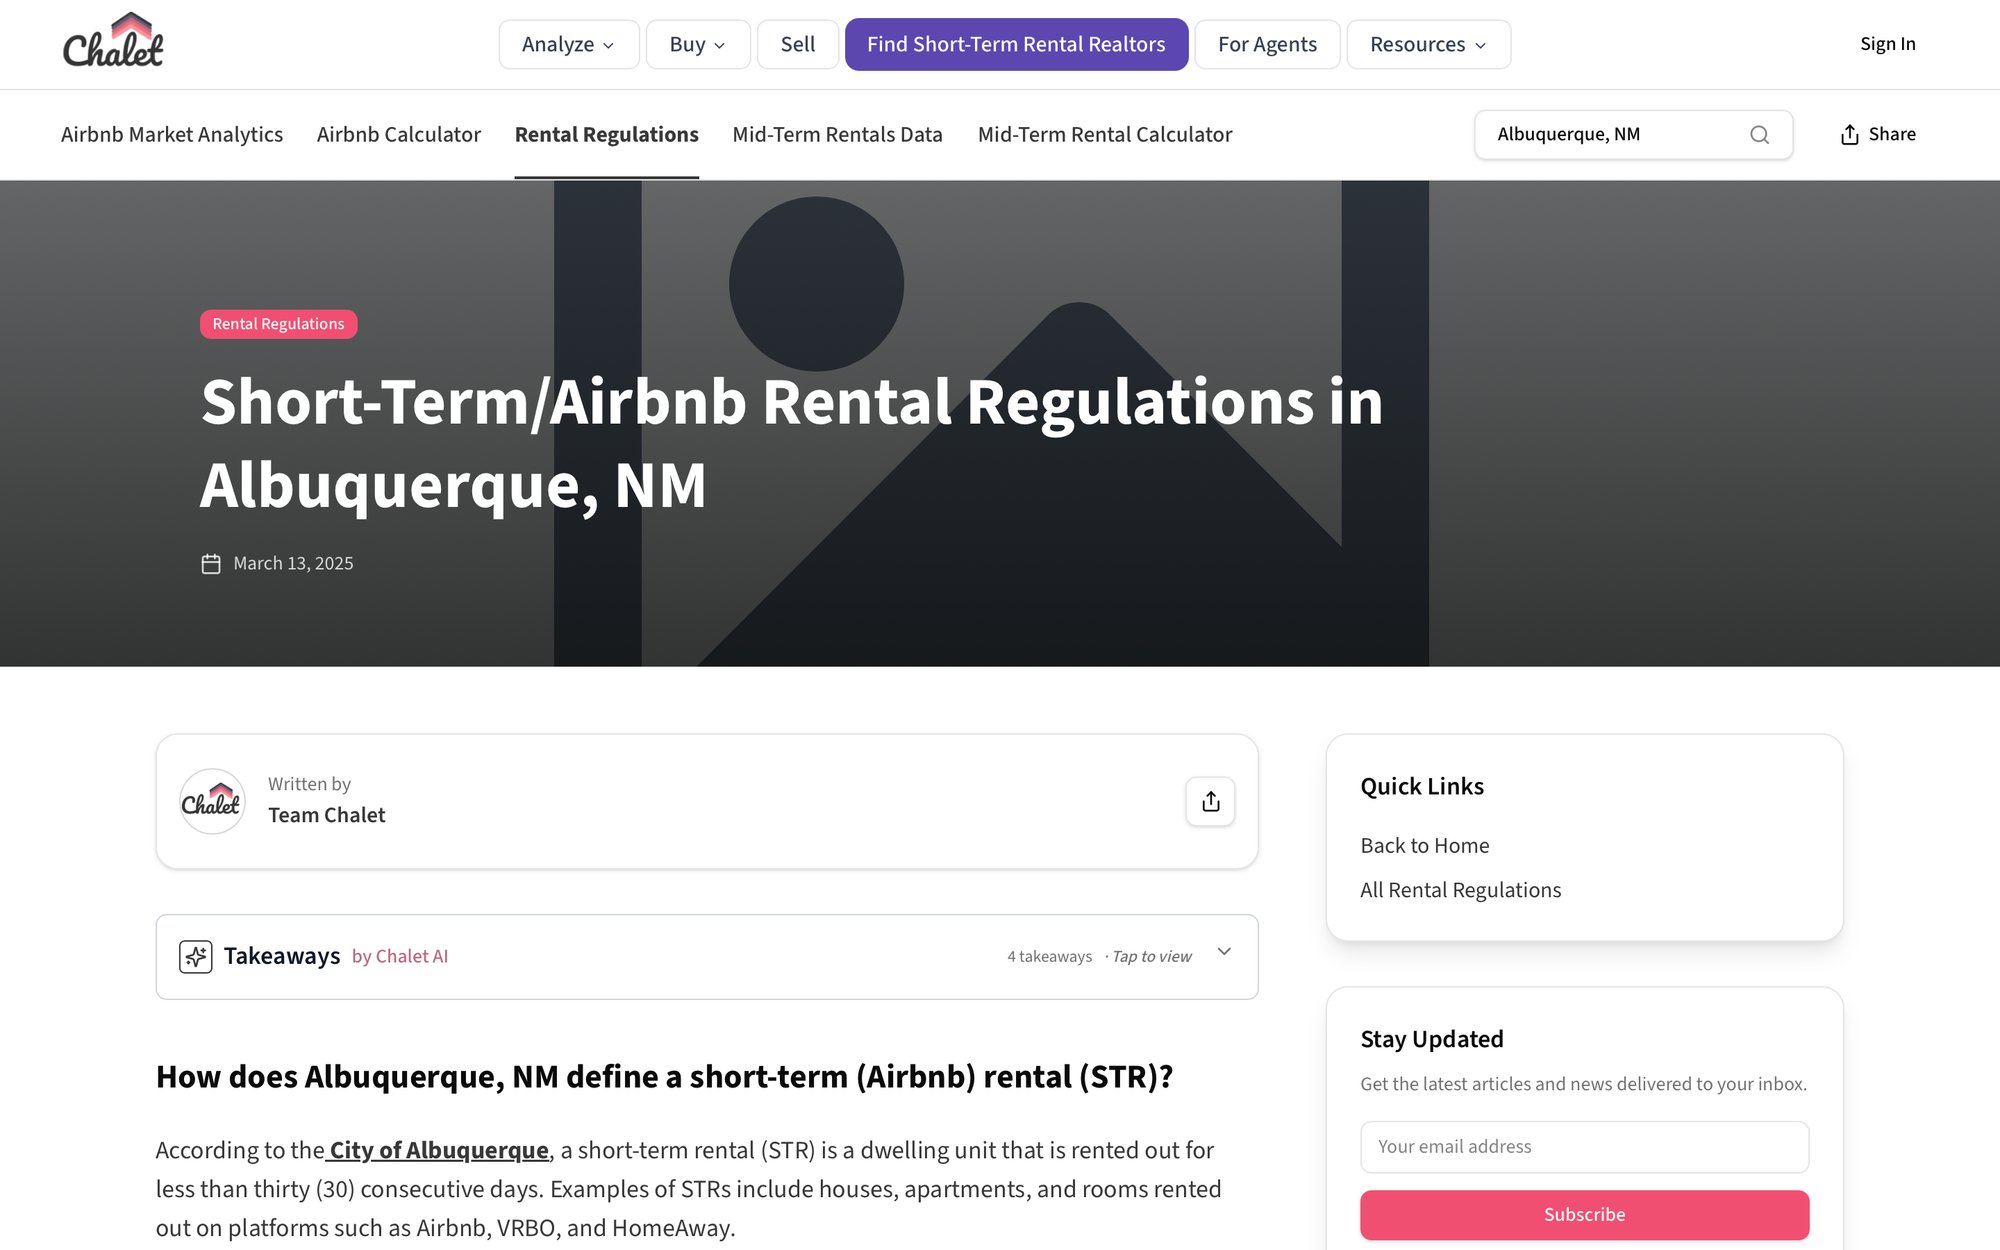
Task: Click the sparkle icon in the Takeaways box
Action: (196, 956)
